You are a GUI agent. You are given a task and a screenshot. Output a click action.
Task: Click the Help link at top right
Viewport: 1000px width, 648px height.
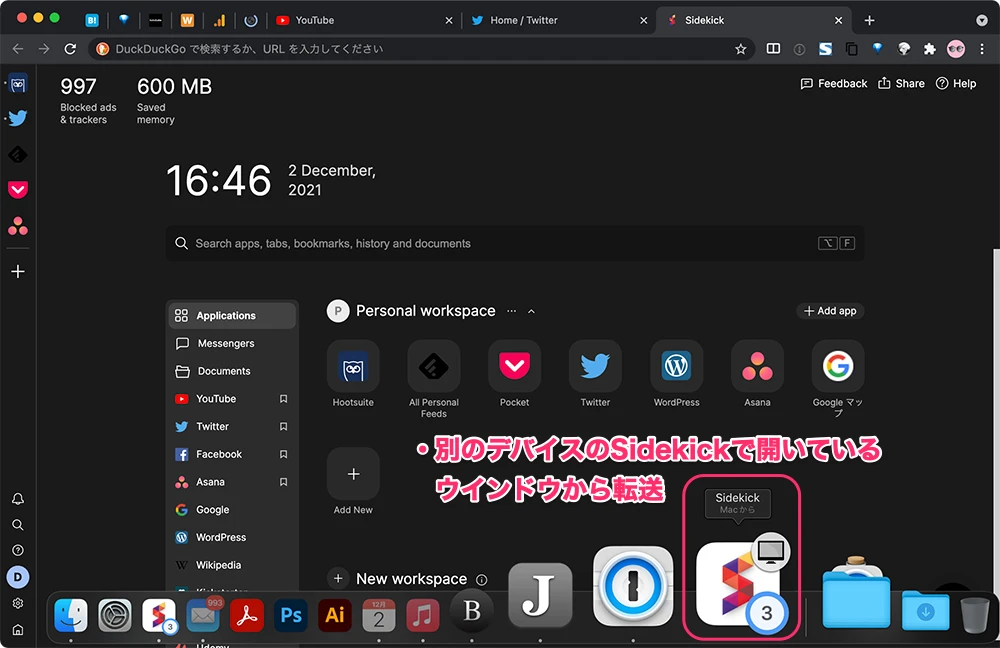(x=956, y=84)
